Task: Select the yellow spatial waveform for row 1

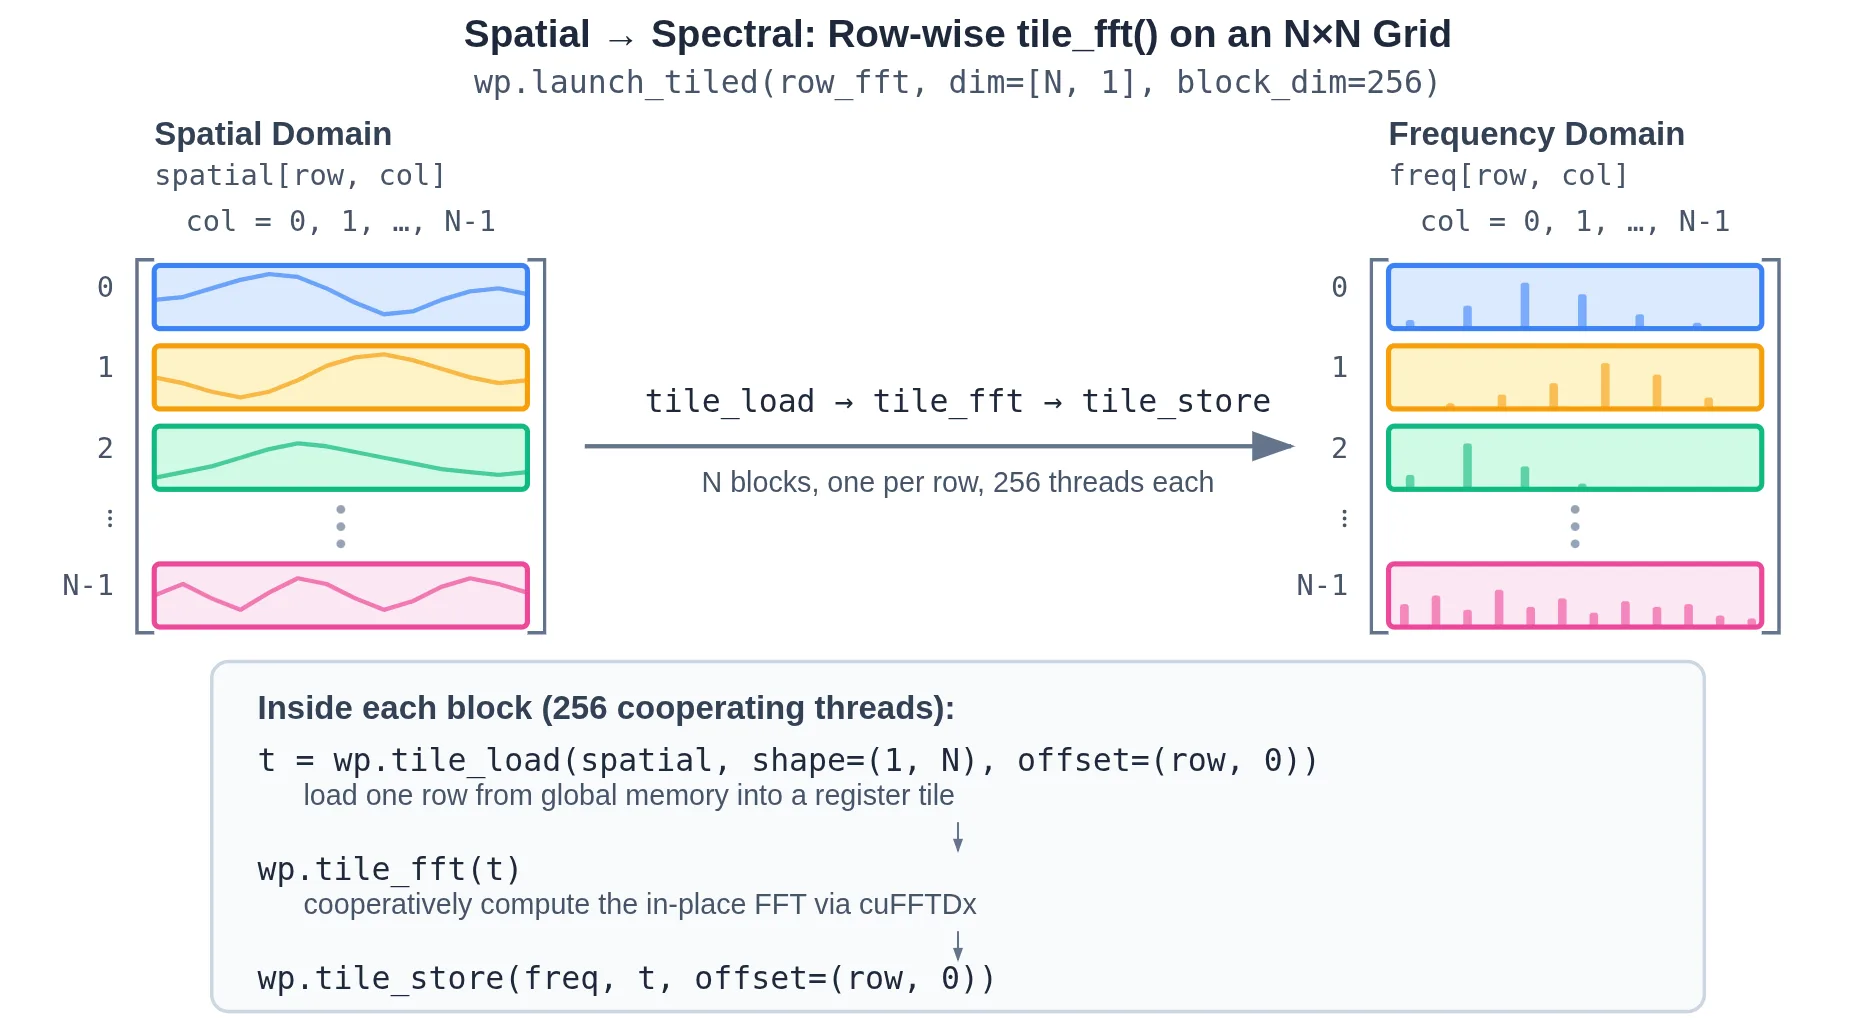Action: [340, 377]
